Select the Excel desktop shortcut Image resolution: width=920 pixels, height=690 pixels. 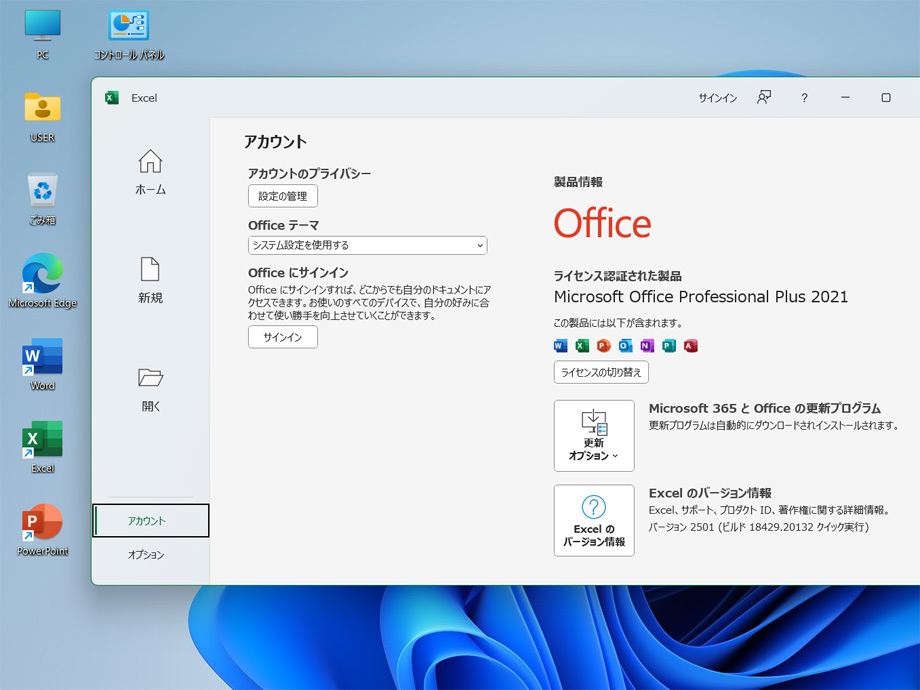[42, 447]
